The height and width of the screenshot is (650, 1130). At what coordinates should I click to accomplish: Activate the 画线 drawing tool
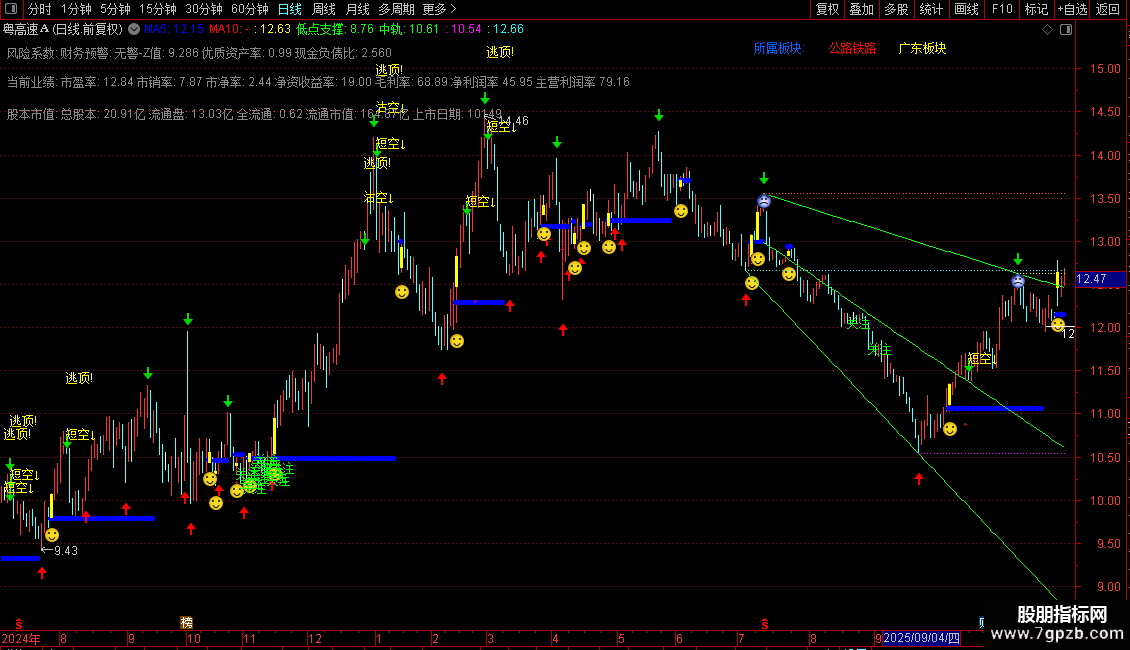click(x=966, y=9)
